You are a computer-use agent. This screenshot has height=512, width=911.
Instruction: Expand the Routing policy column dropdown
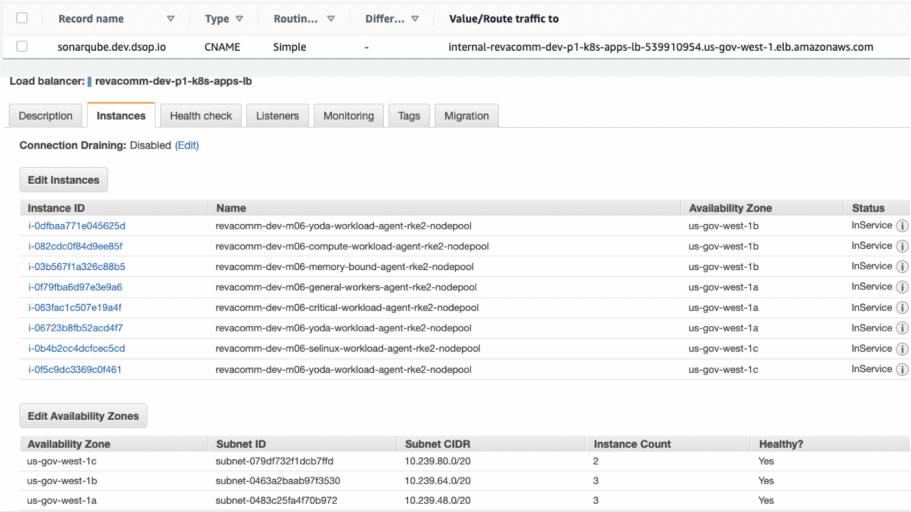coord(331,19)
